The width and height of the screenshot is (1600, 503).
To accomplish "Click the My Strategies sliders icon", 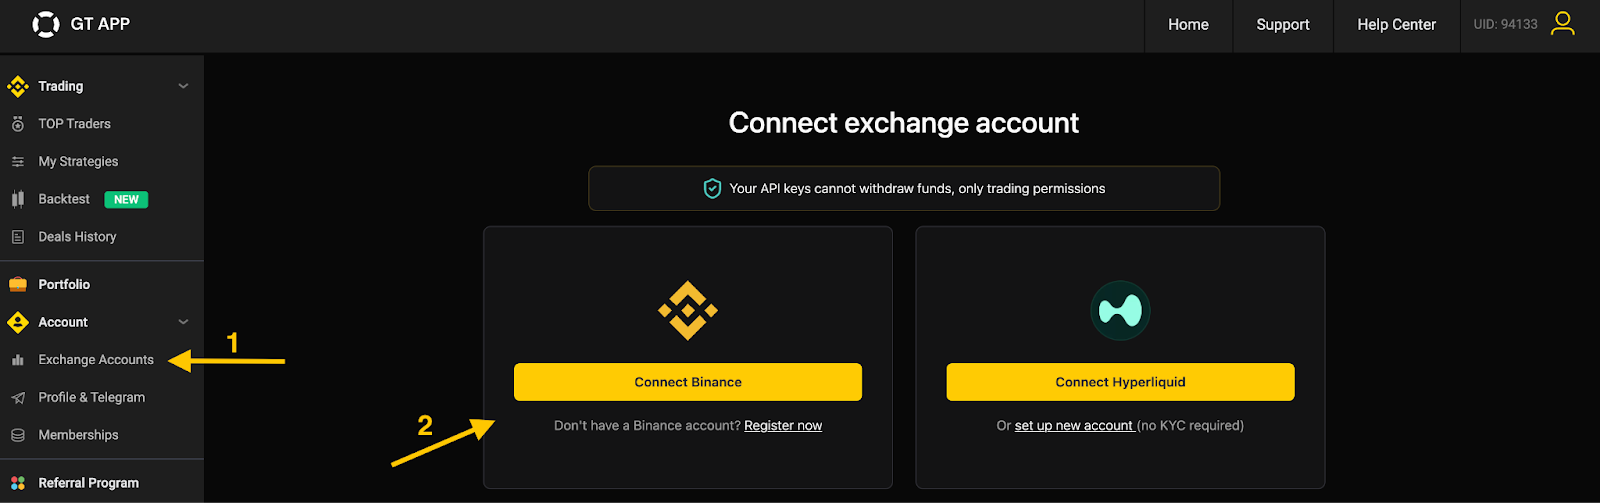I will tap(18, 162).
